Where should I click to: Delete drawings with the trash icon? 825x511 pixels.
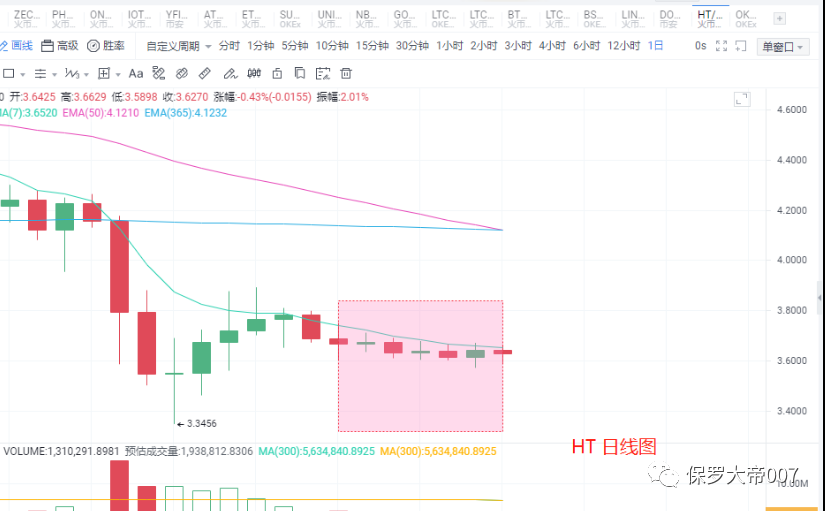point(346,74)
